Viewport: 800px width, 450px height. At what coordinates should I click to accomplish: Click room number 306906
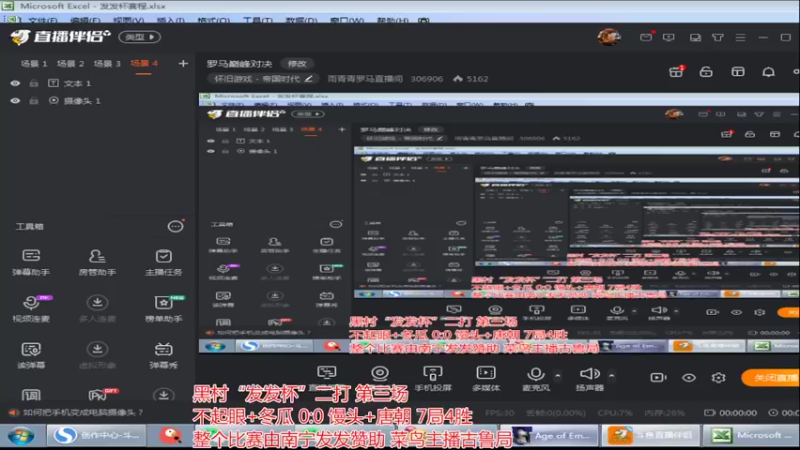[x=427, y=79]
